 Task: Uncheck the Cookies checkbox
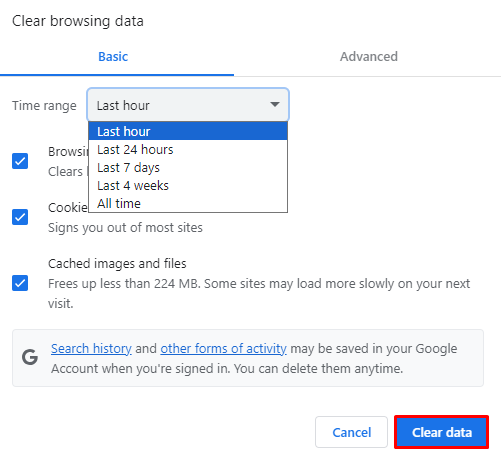pos(20,217)
